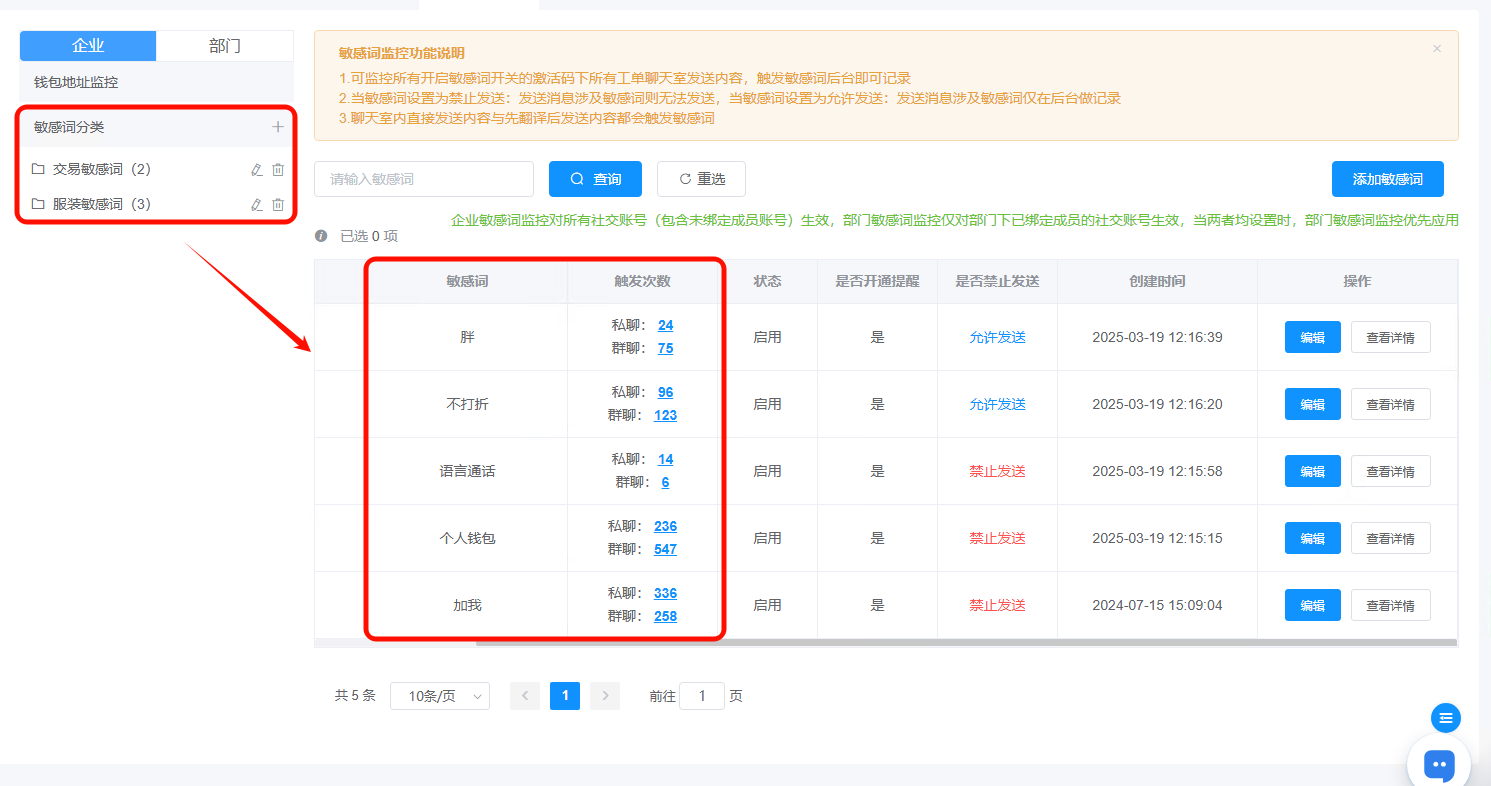The height and width of the screenshot is (786, 1491).
Task: Click the edit pencil icon beside 交易敏感词
Action: (257, 169)
